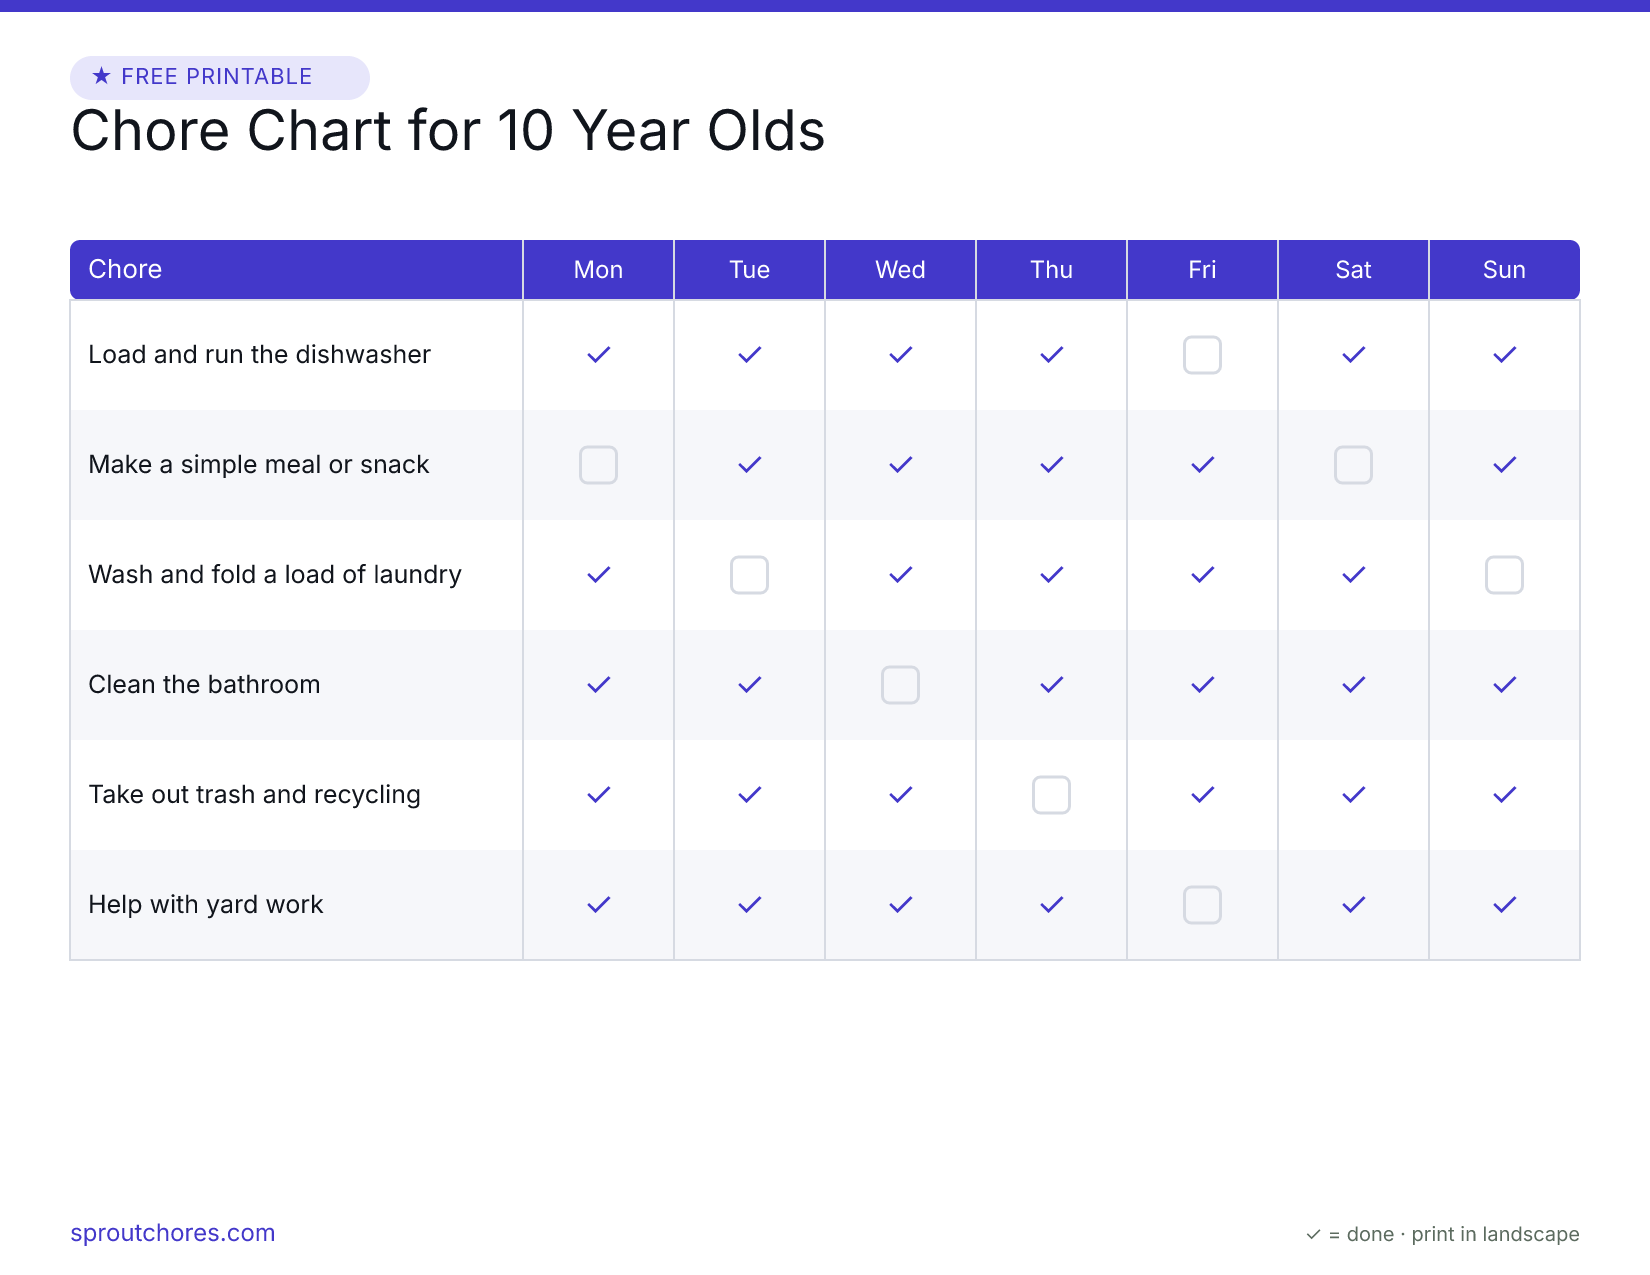Click the meal or snack checkmark for Wednesday

tap(900, 465)
